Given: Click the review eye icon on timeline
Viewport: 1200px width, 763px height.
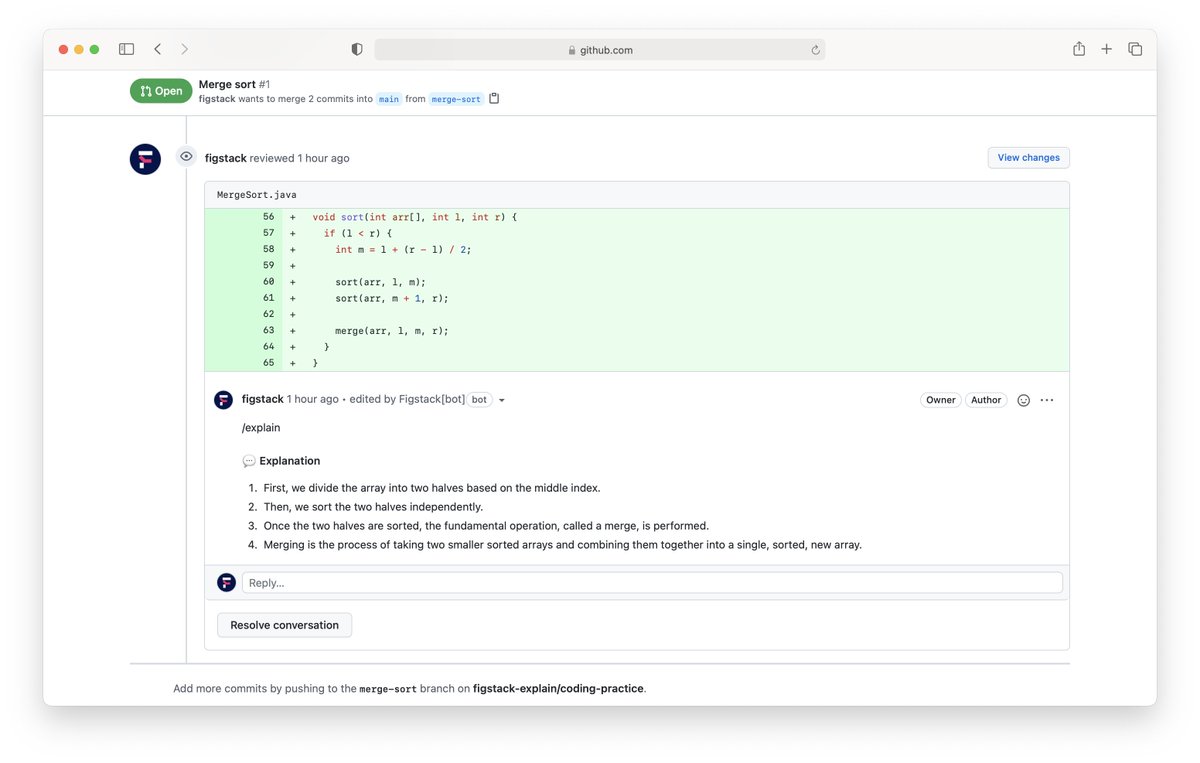Looking at the screenshot, I should click(x=186, y=156).
